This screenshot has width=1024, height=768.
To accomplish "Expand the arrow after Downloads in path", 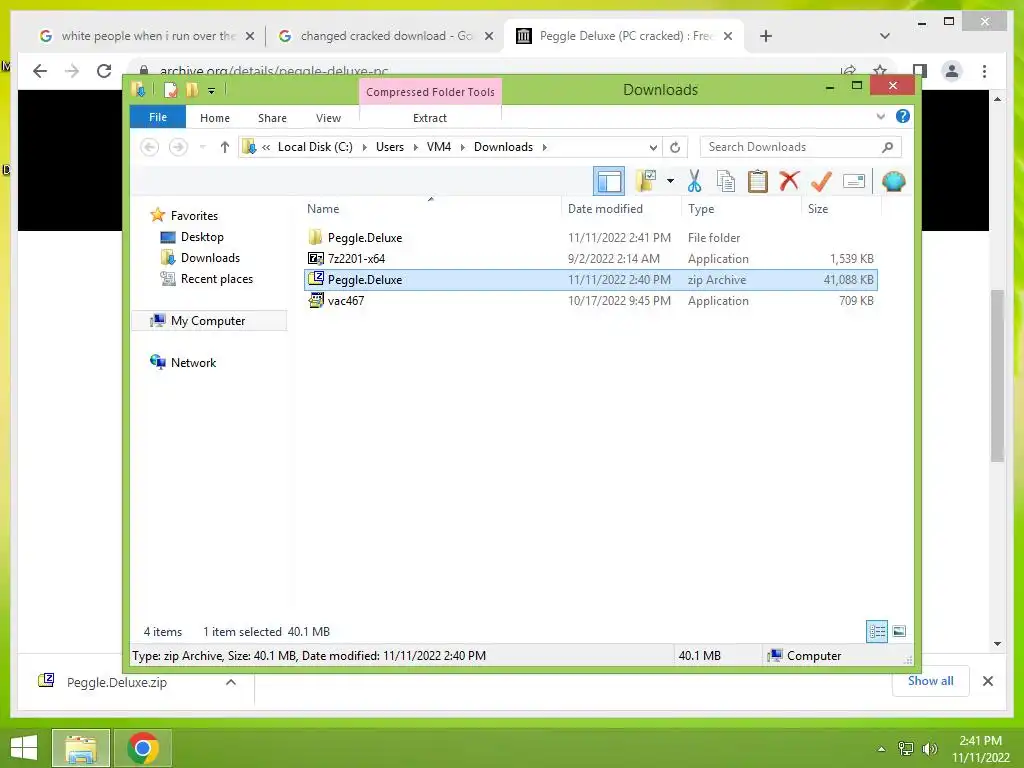I will (x=544, y=147).
